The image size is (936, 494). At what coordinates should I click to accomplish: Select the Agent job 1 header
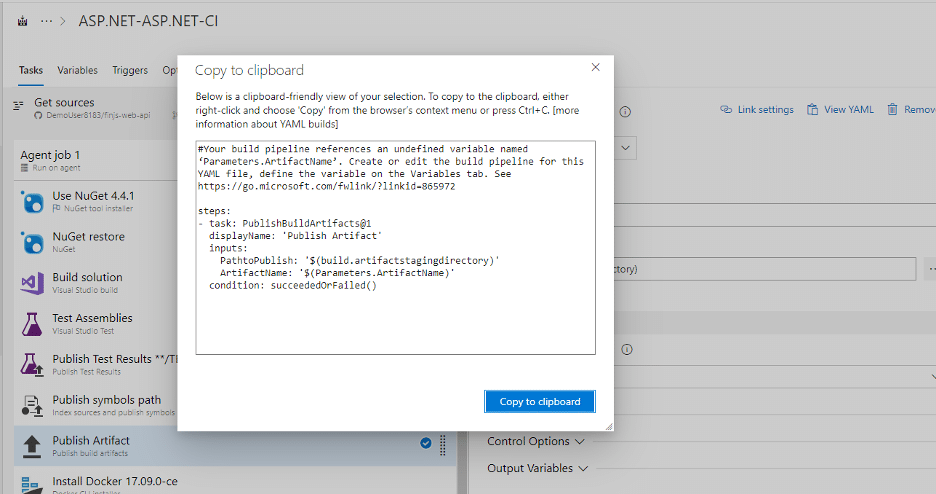(96, 160)
